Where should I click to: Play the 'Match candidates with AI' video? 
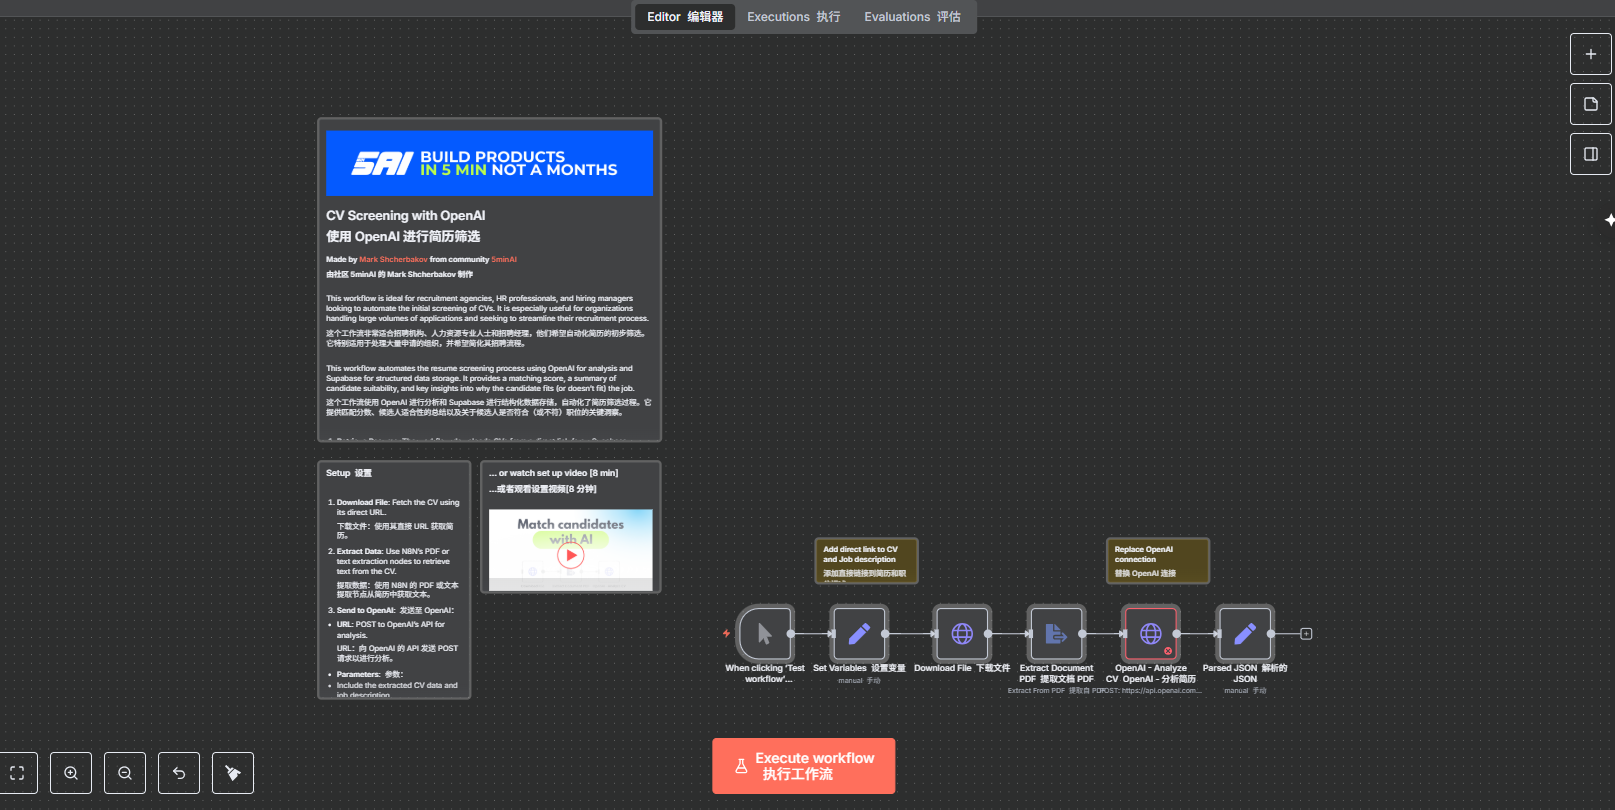pyautogui.click(x=570, y=555)
